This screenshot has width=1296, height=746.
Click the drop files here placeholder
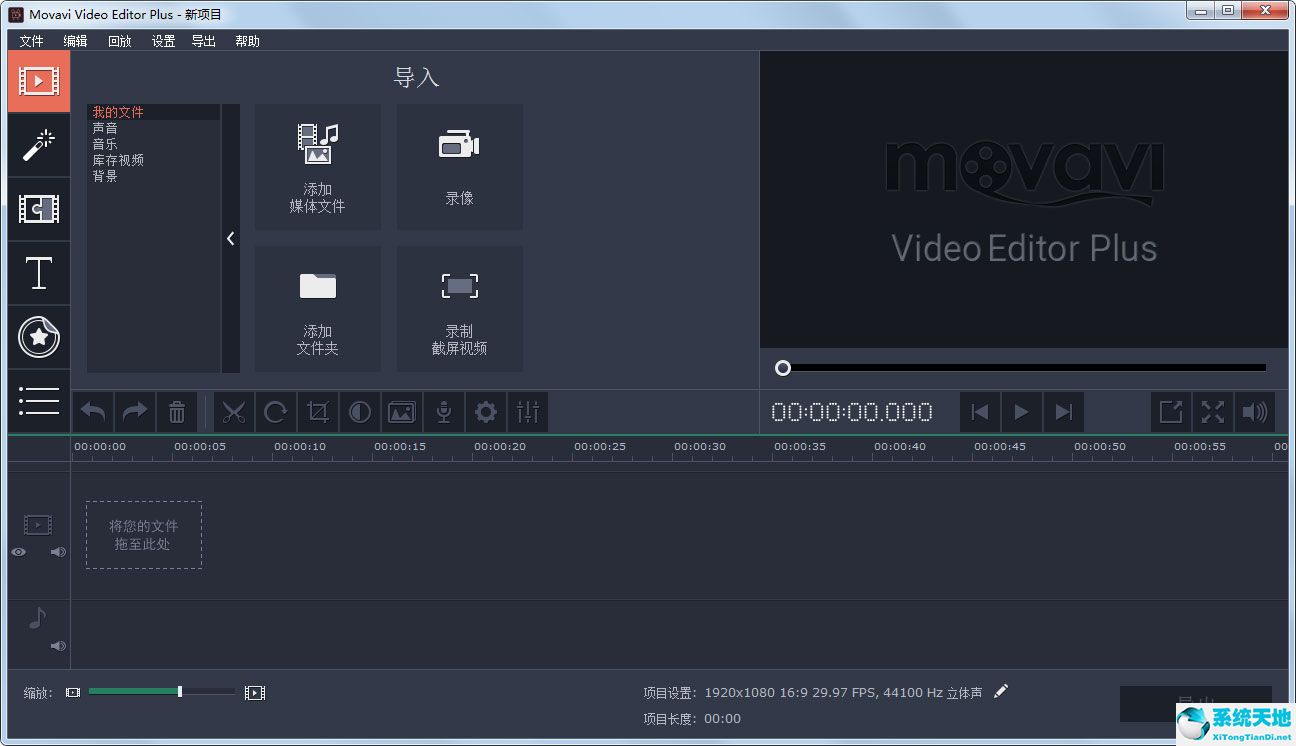click(x=144, y=535)
